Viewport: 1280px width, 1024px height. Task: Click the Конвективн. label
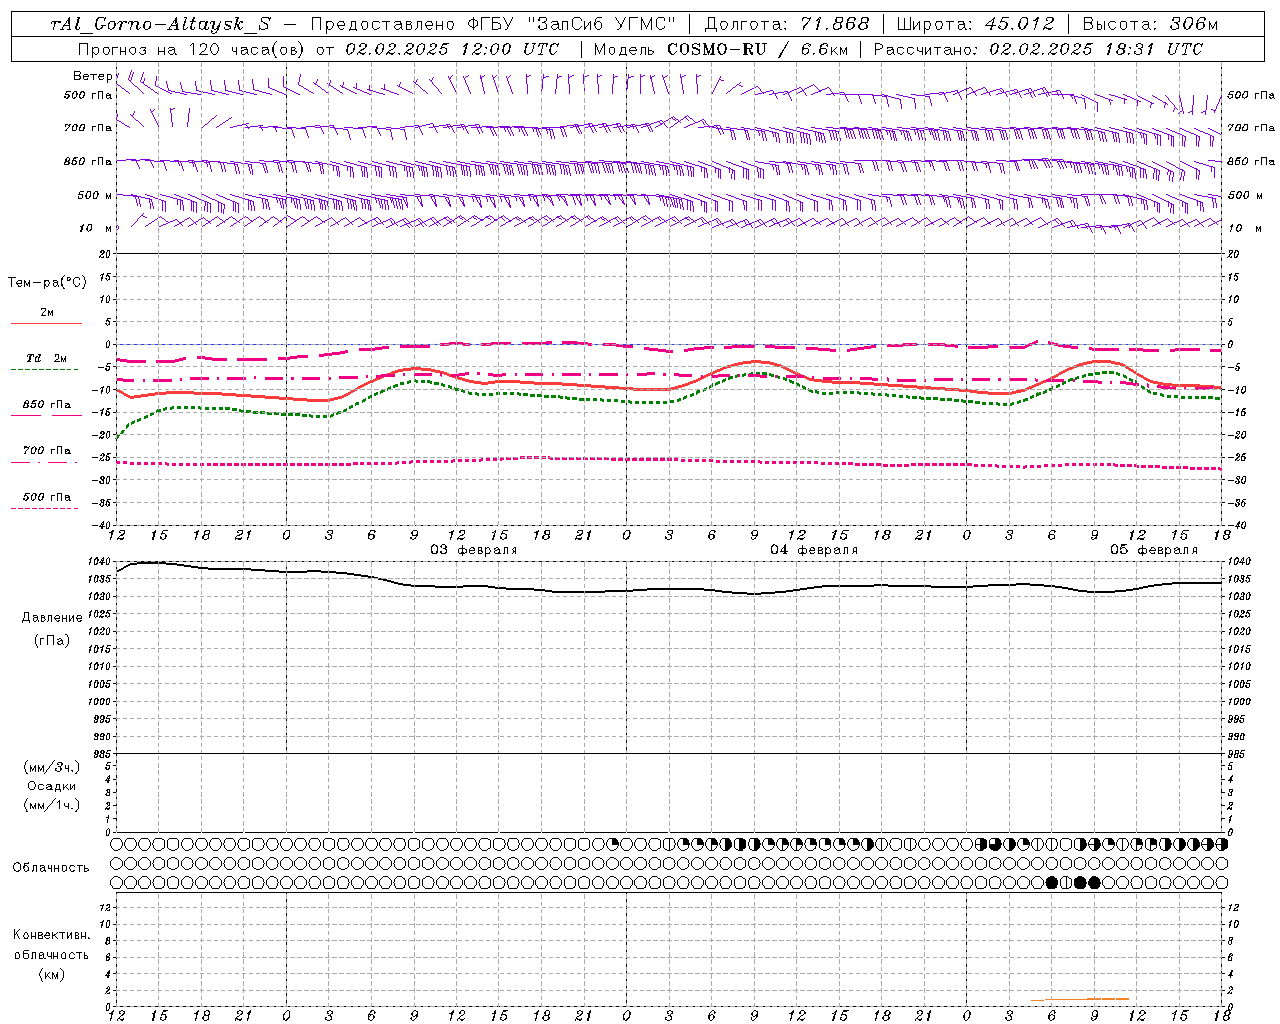point(51,935)
